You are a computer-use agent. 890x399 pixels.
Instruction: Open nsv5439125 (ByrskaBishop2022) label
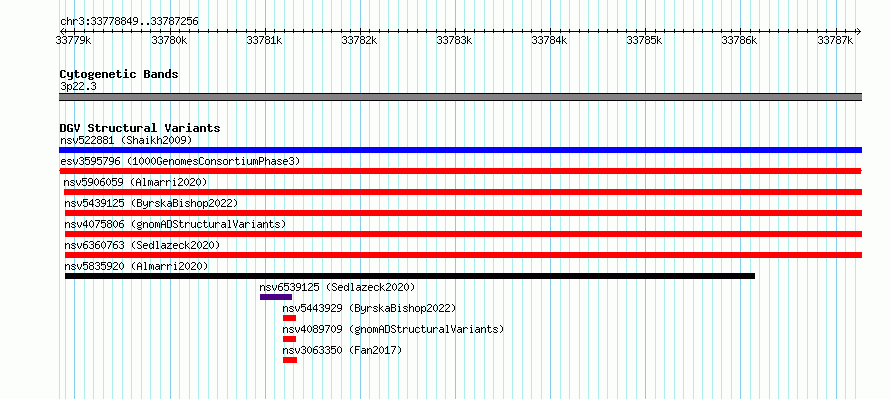151,203
